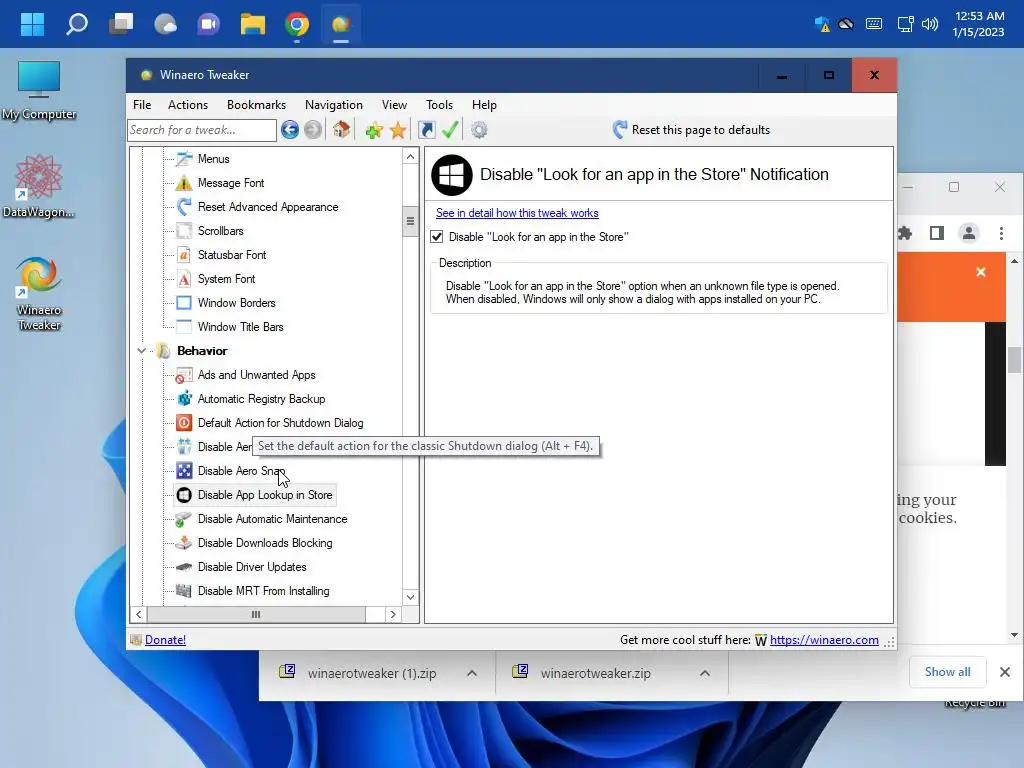Viewport: 1024px width, 768px height.
Task: Click the Back navigation arrow icon
Action: pyautogui.click(x=290, y=130)
